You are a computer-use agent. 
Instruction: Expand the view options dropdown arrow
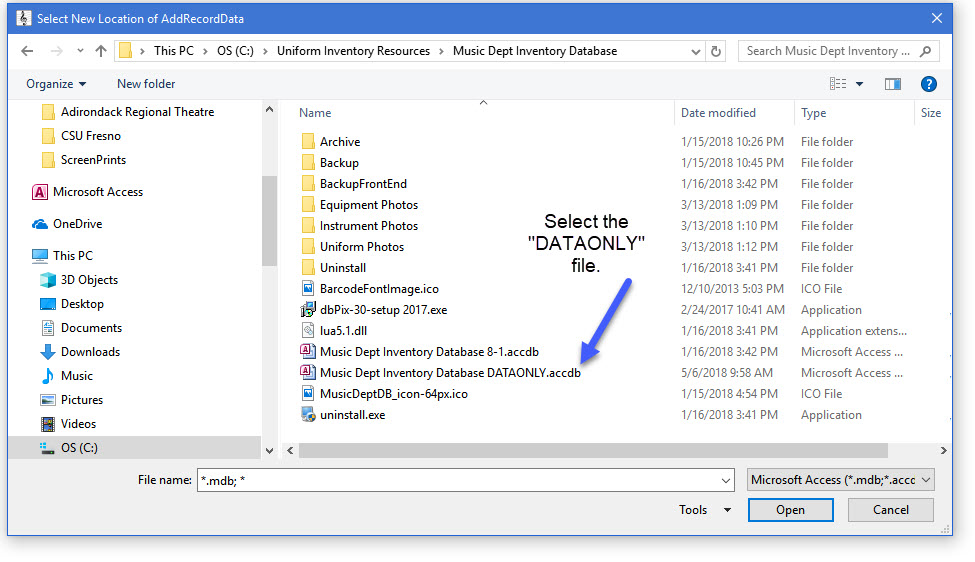coord(860,84)
